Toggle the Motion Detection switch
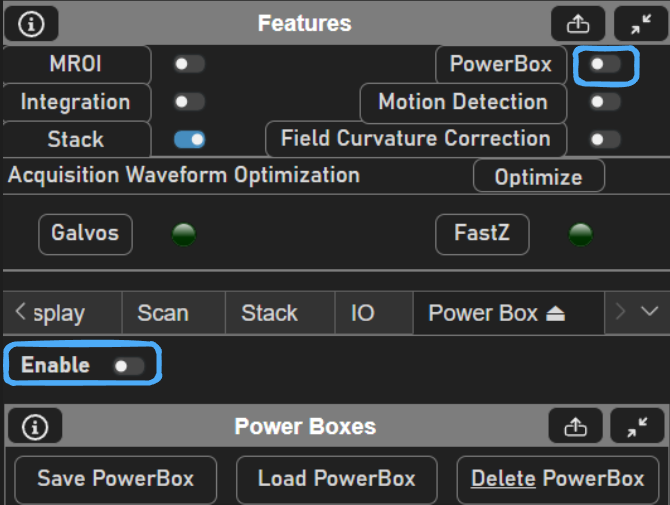 (604, 101)
